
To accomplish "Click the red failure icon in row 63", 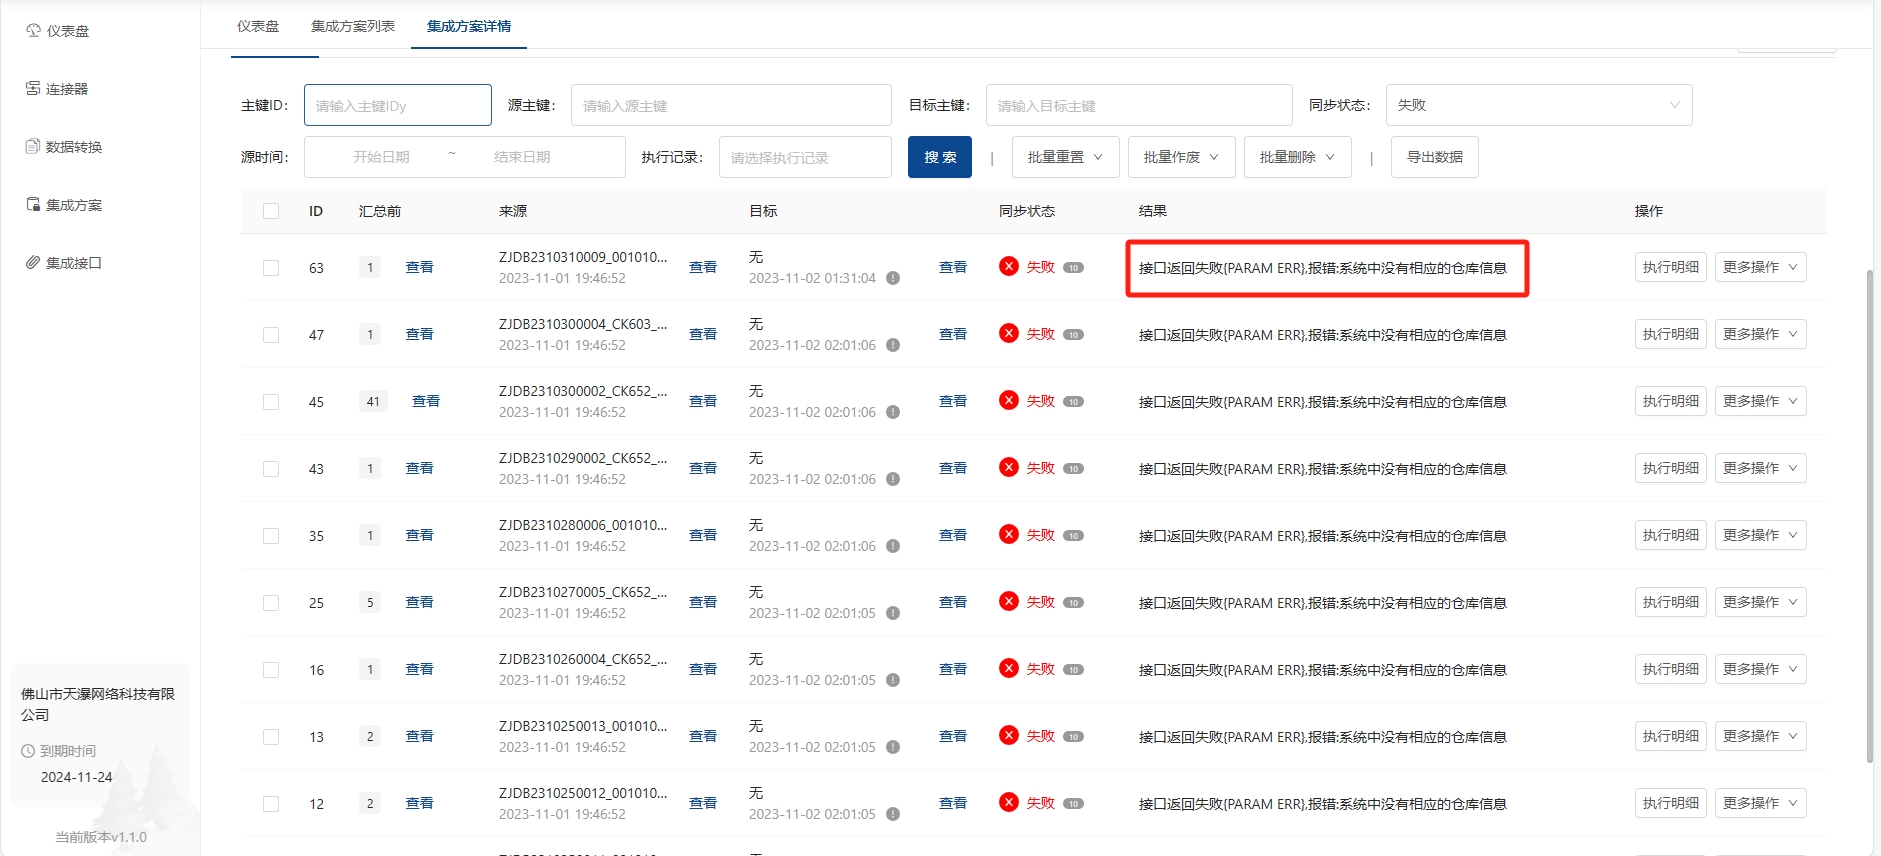I will 1009,266.
